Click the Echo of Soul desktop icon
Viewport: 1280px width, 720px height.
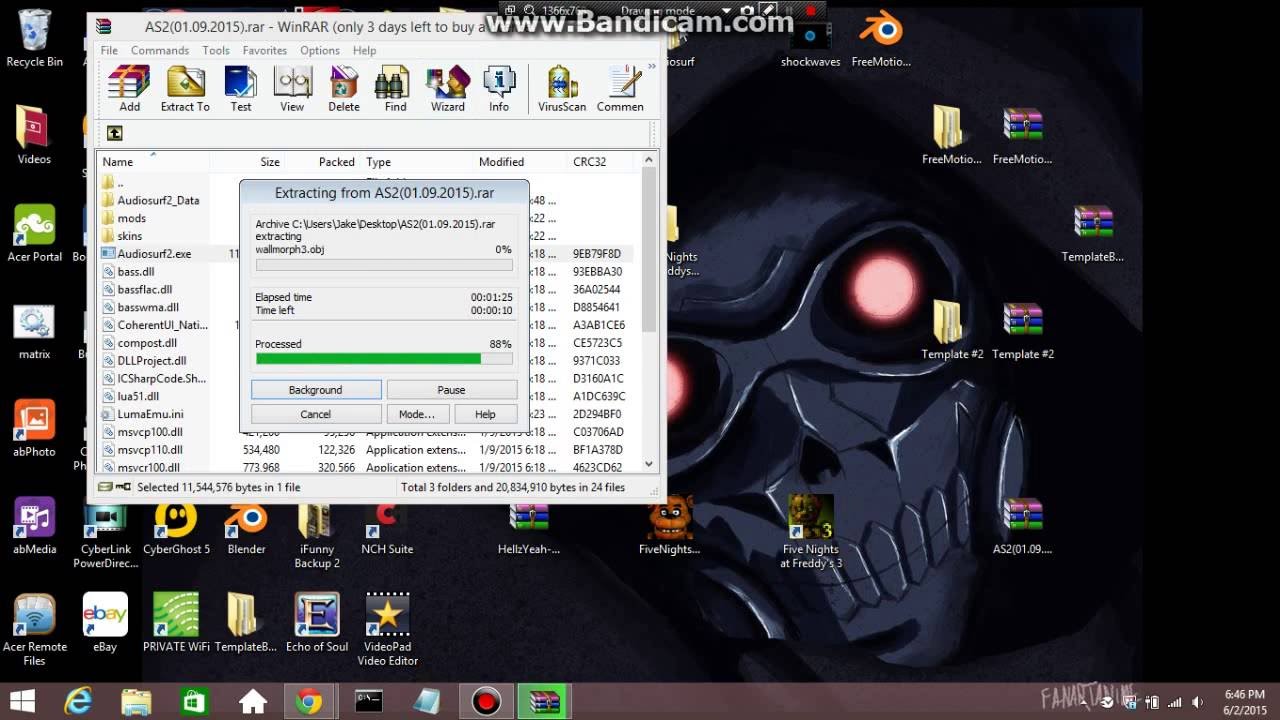pos(317,622)
